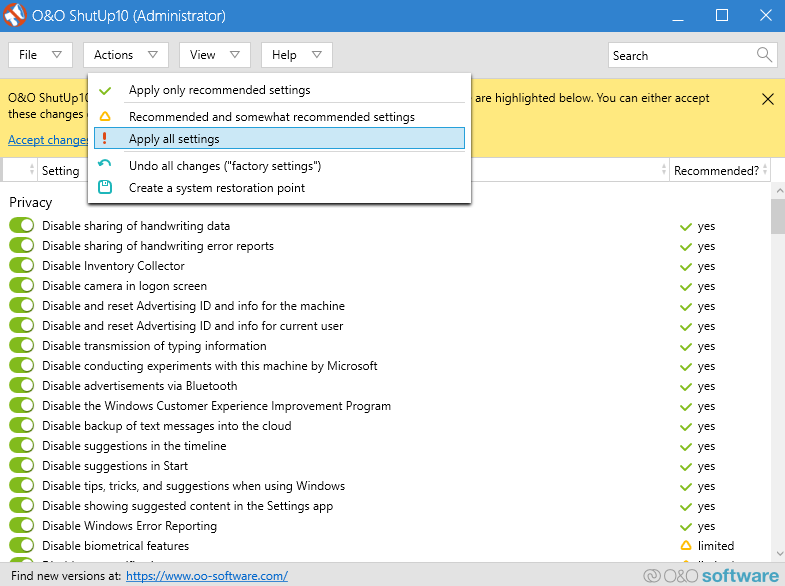Click green check beside camera in logon row
The image size is (785, 586).
(x=686, y=287)
